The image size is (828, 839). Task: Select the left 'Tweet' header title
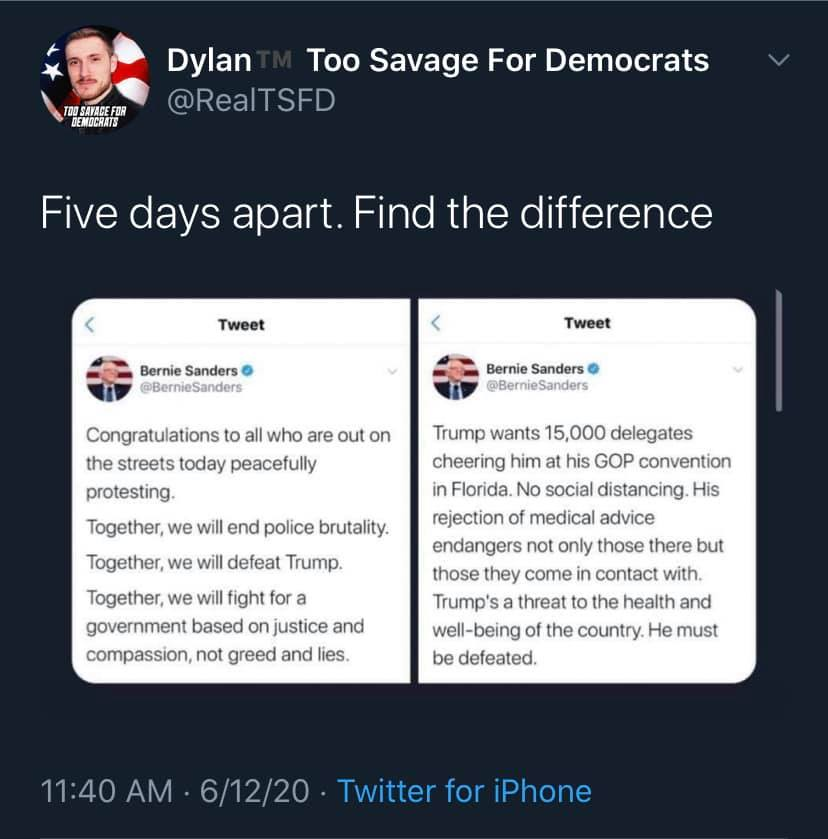click(241, 324)
